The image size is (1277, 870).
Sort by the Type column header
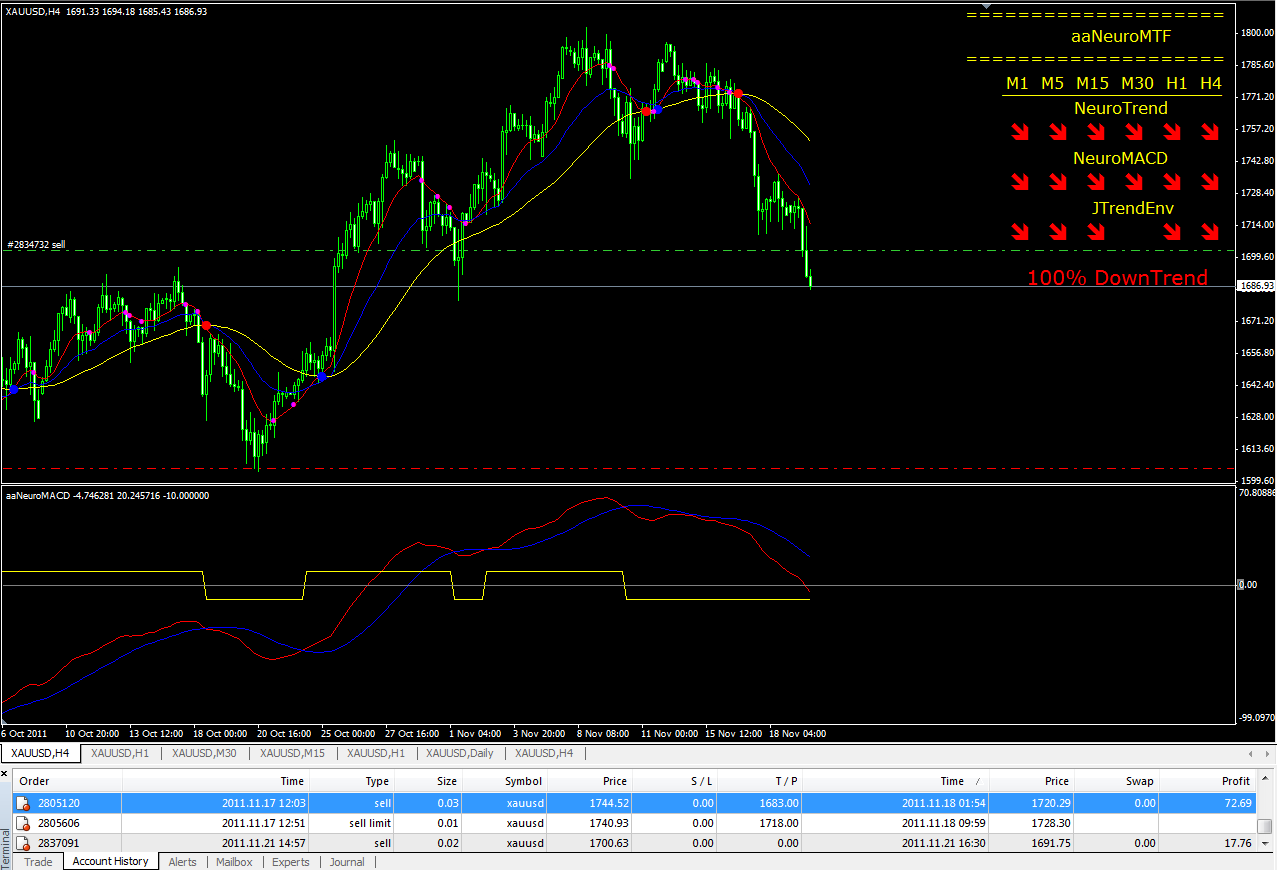[x=354, y=781]
